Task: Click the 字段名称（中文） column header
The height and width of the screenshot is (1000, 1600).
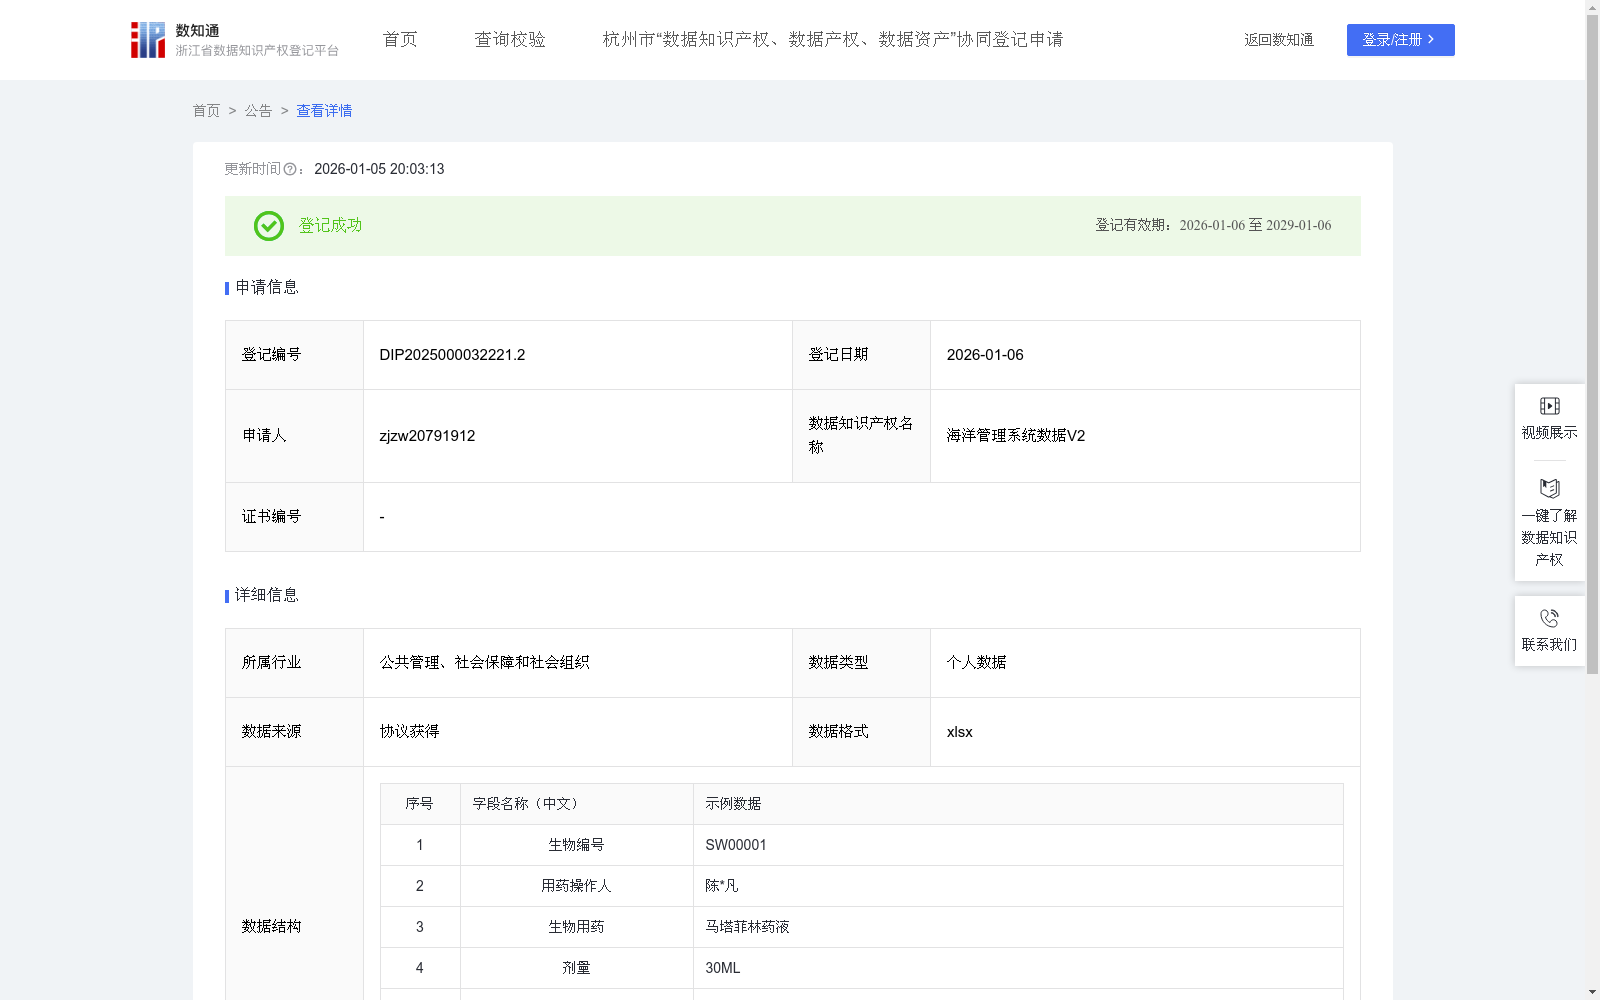Action: coord(576,804)
